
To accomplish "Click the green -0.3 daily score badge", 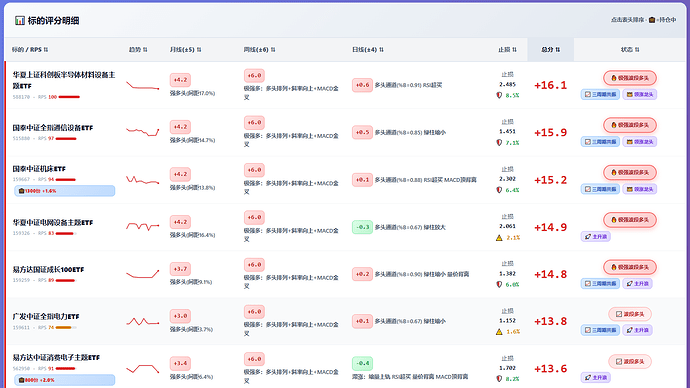I will (362, 227).
